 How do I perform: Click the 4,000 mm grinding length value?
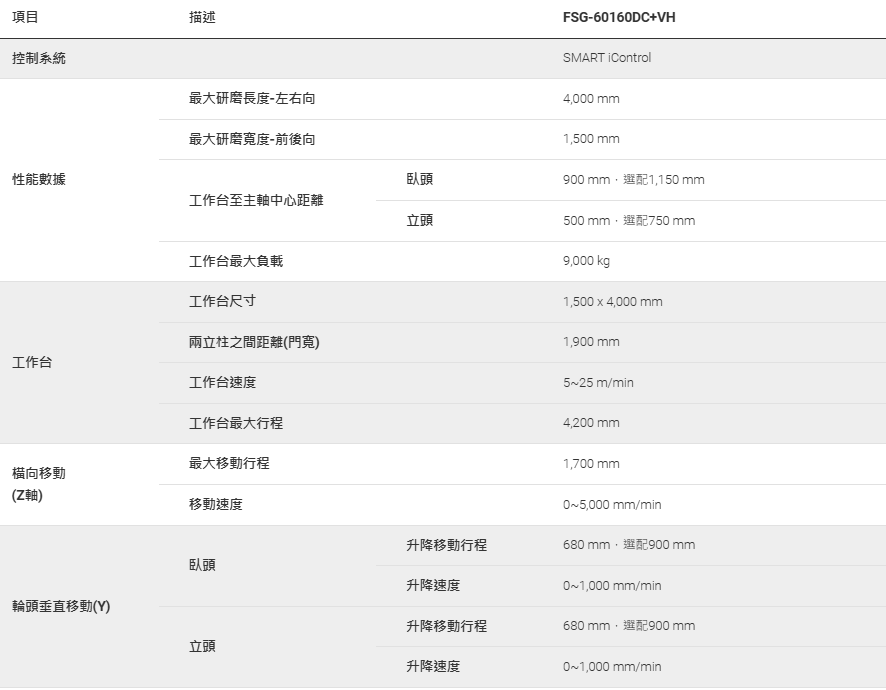(x=591, y=99)
